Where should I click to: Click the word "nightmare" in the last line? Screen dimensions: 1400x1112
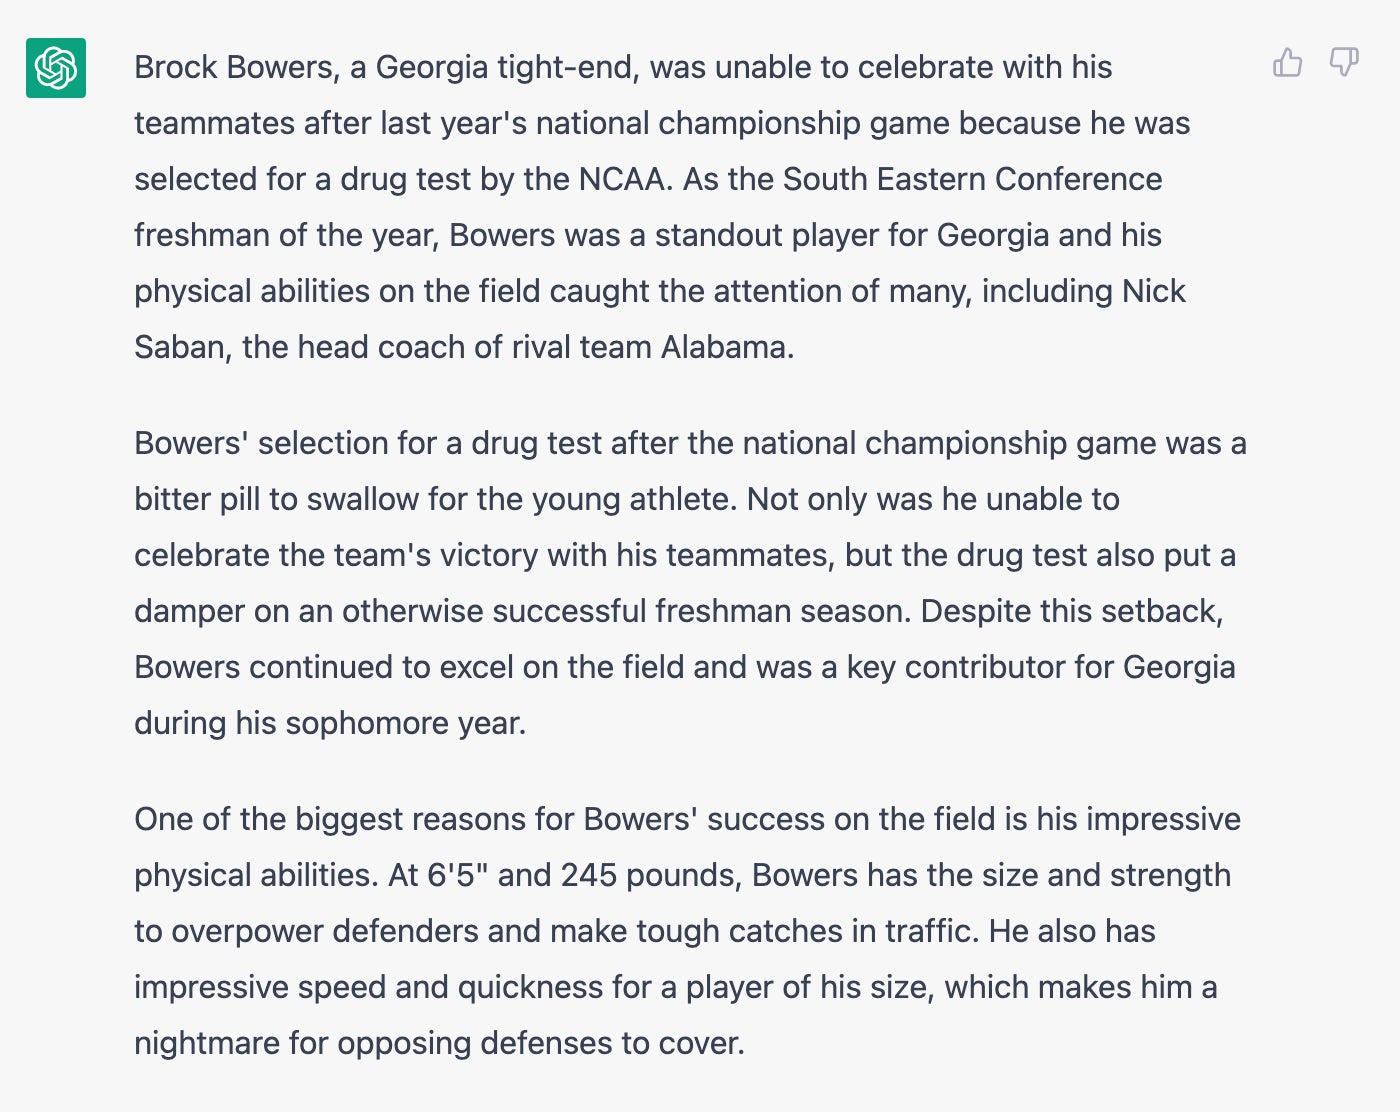pos(207,1043)
